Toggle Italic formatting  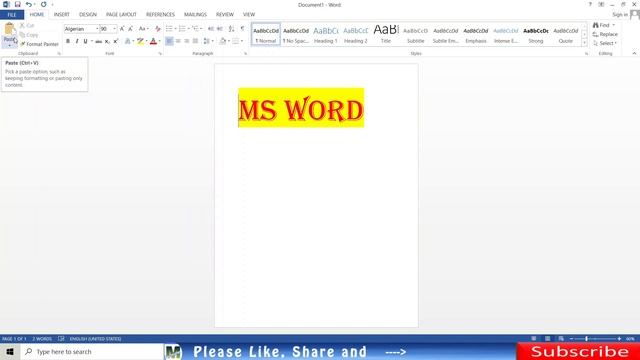coord(77,41)
